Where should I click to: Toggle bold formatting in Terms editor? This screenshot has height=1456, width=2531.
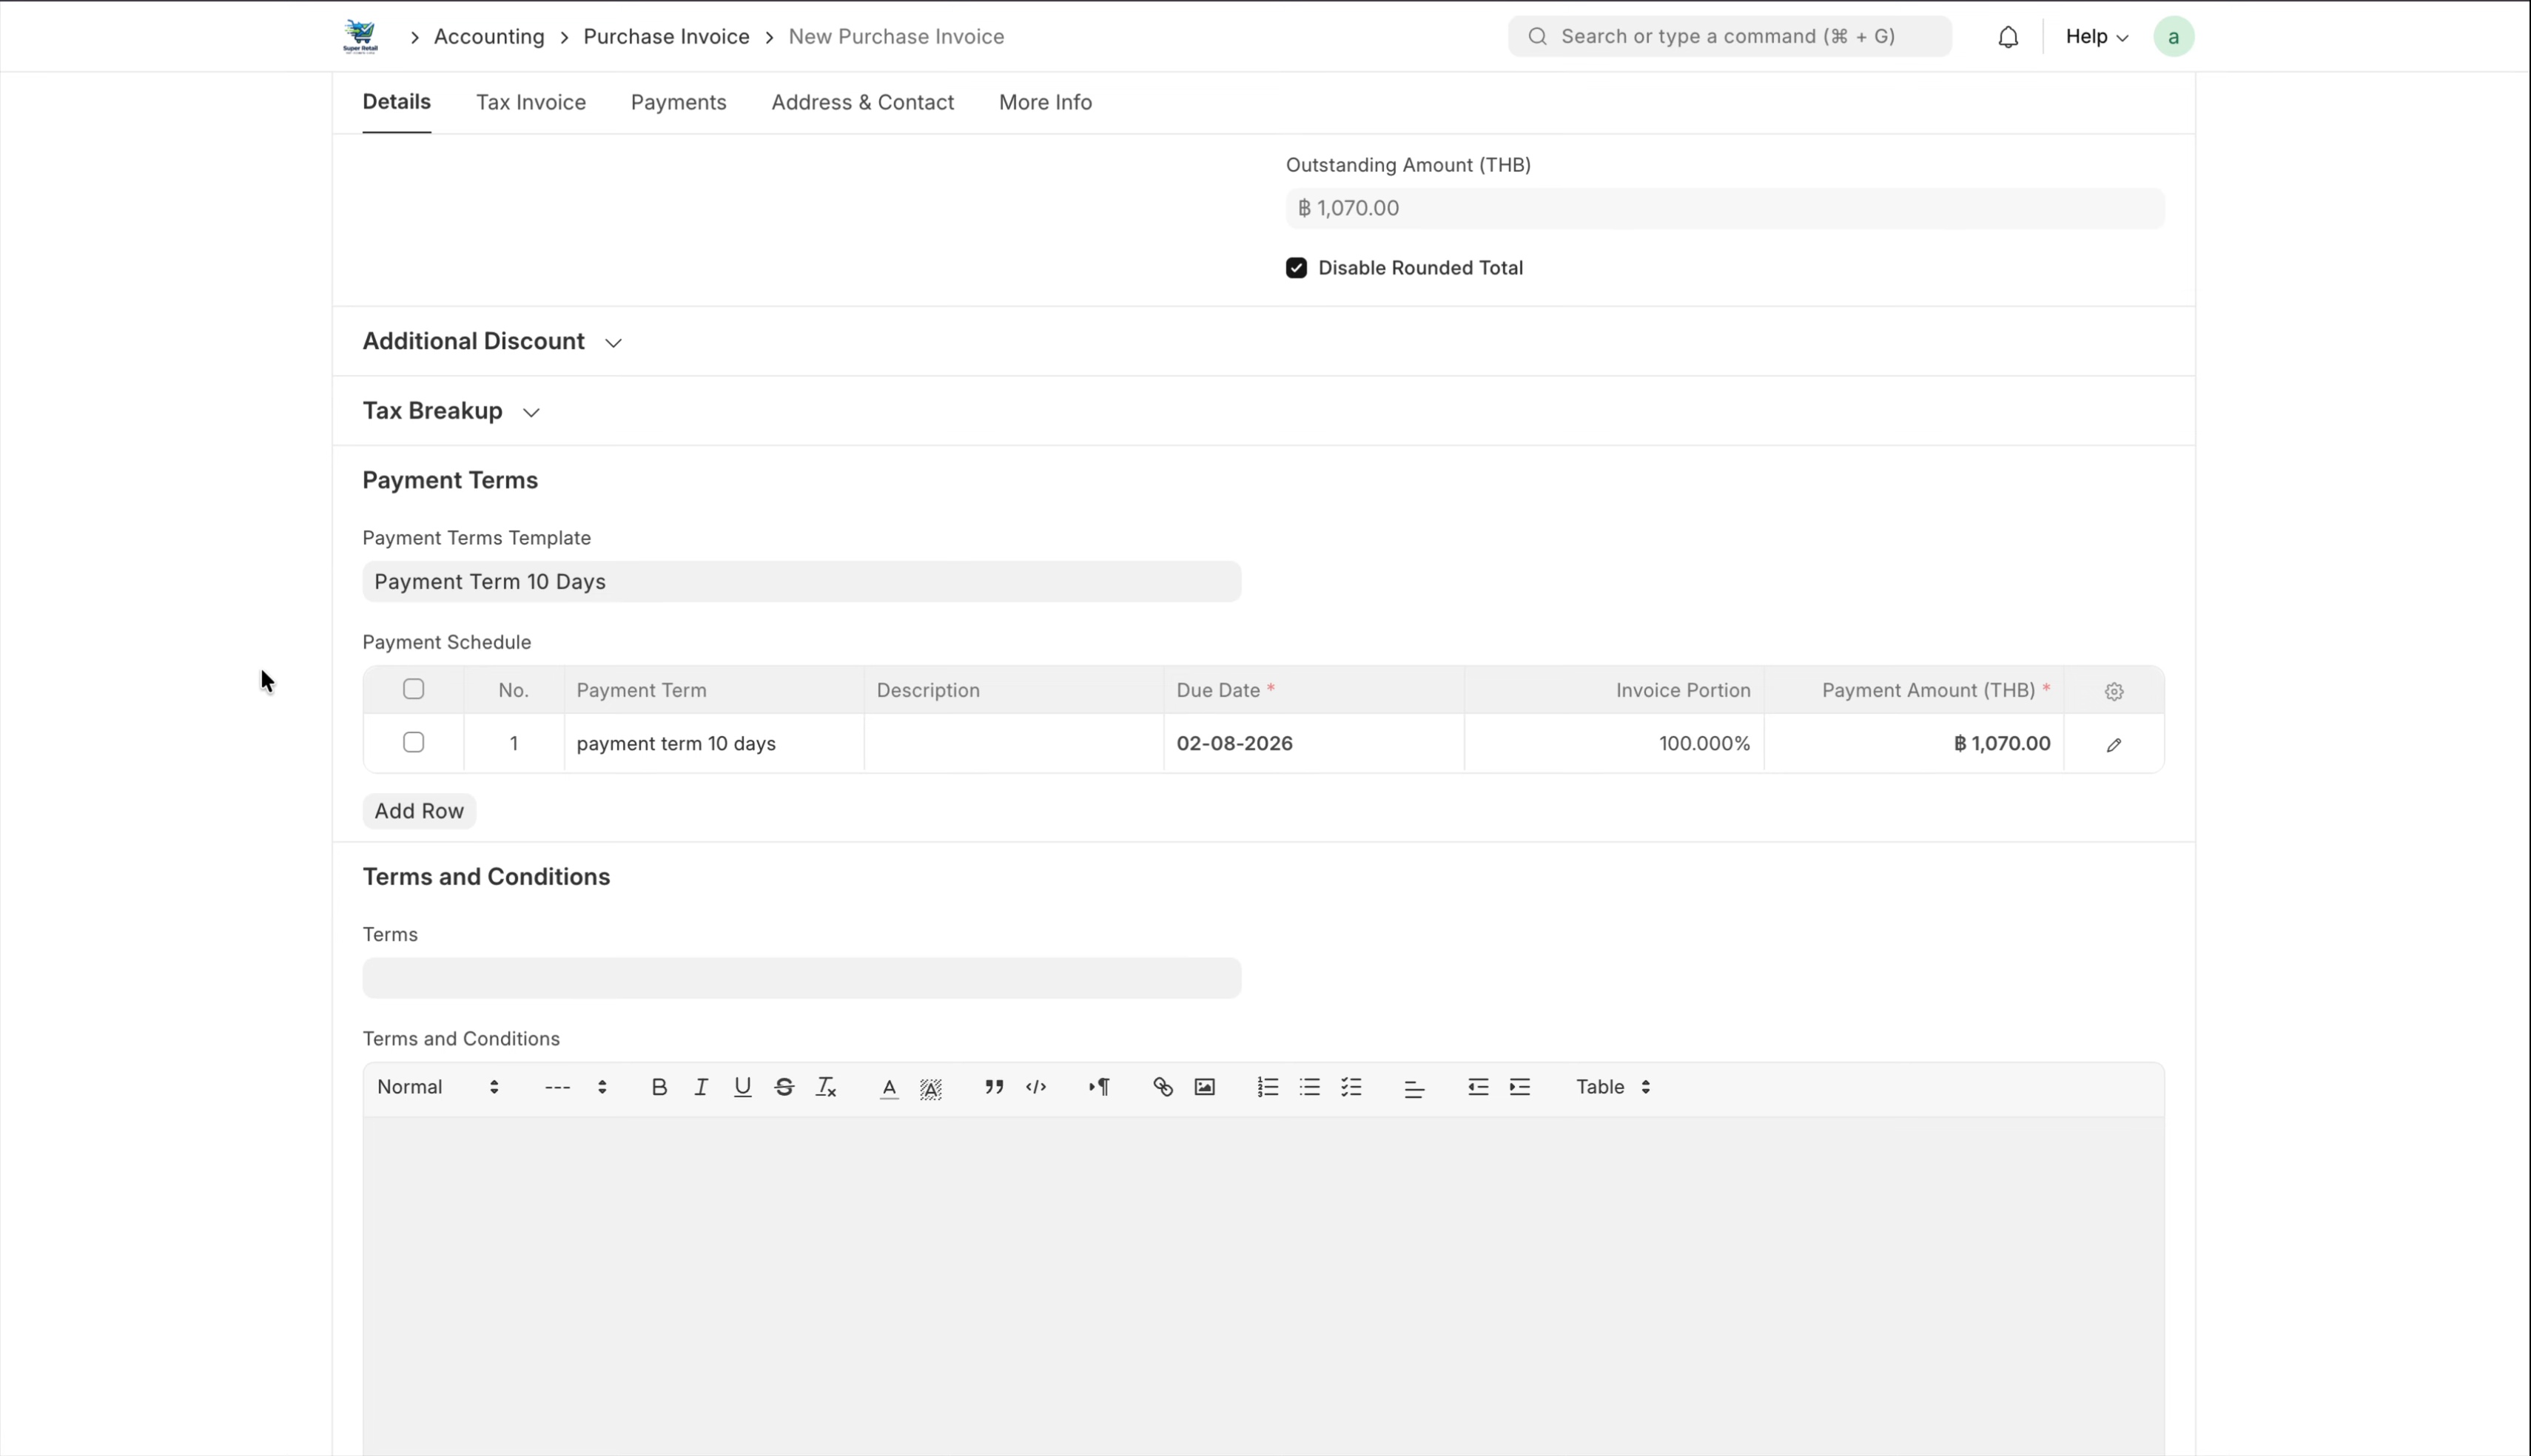[659, 1087]
